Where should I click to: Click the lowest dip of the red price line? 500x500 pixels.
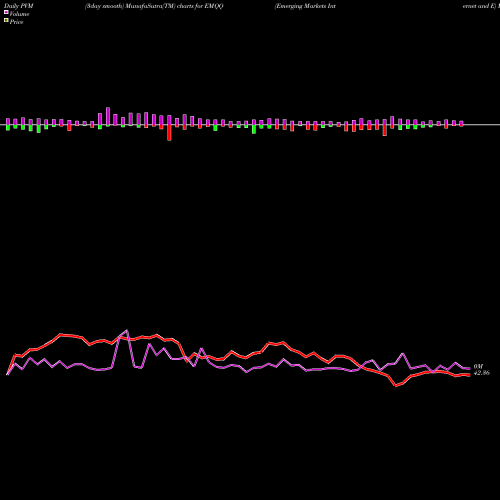coord(396,386)
